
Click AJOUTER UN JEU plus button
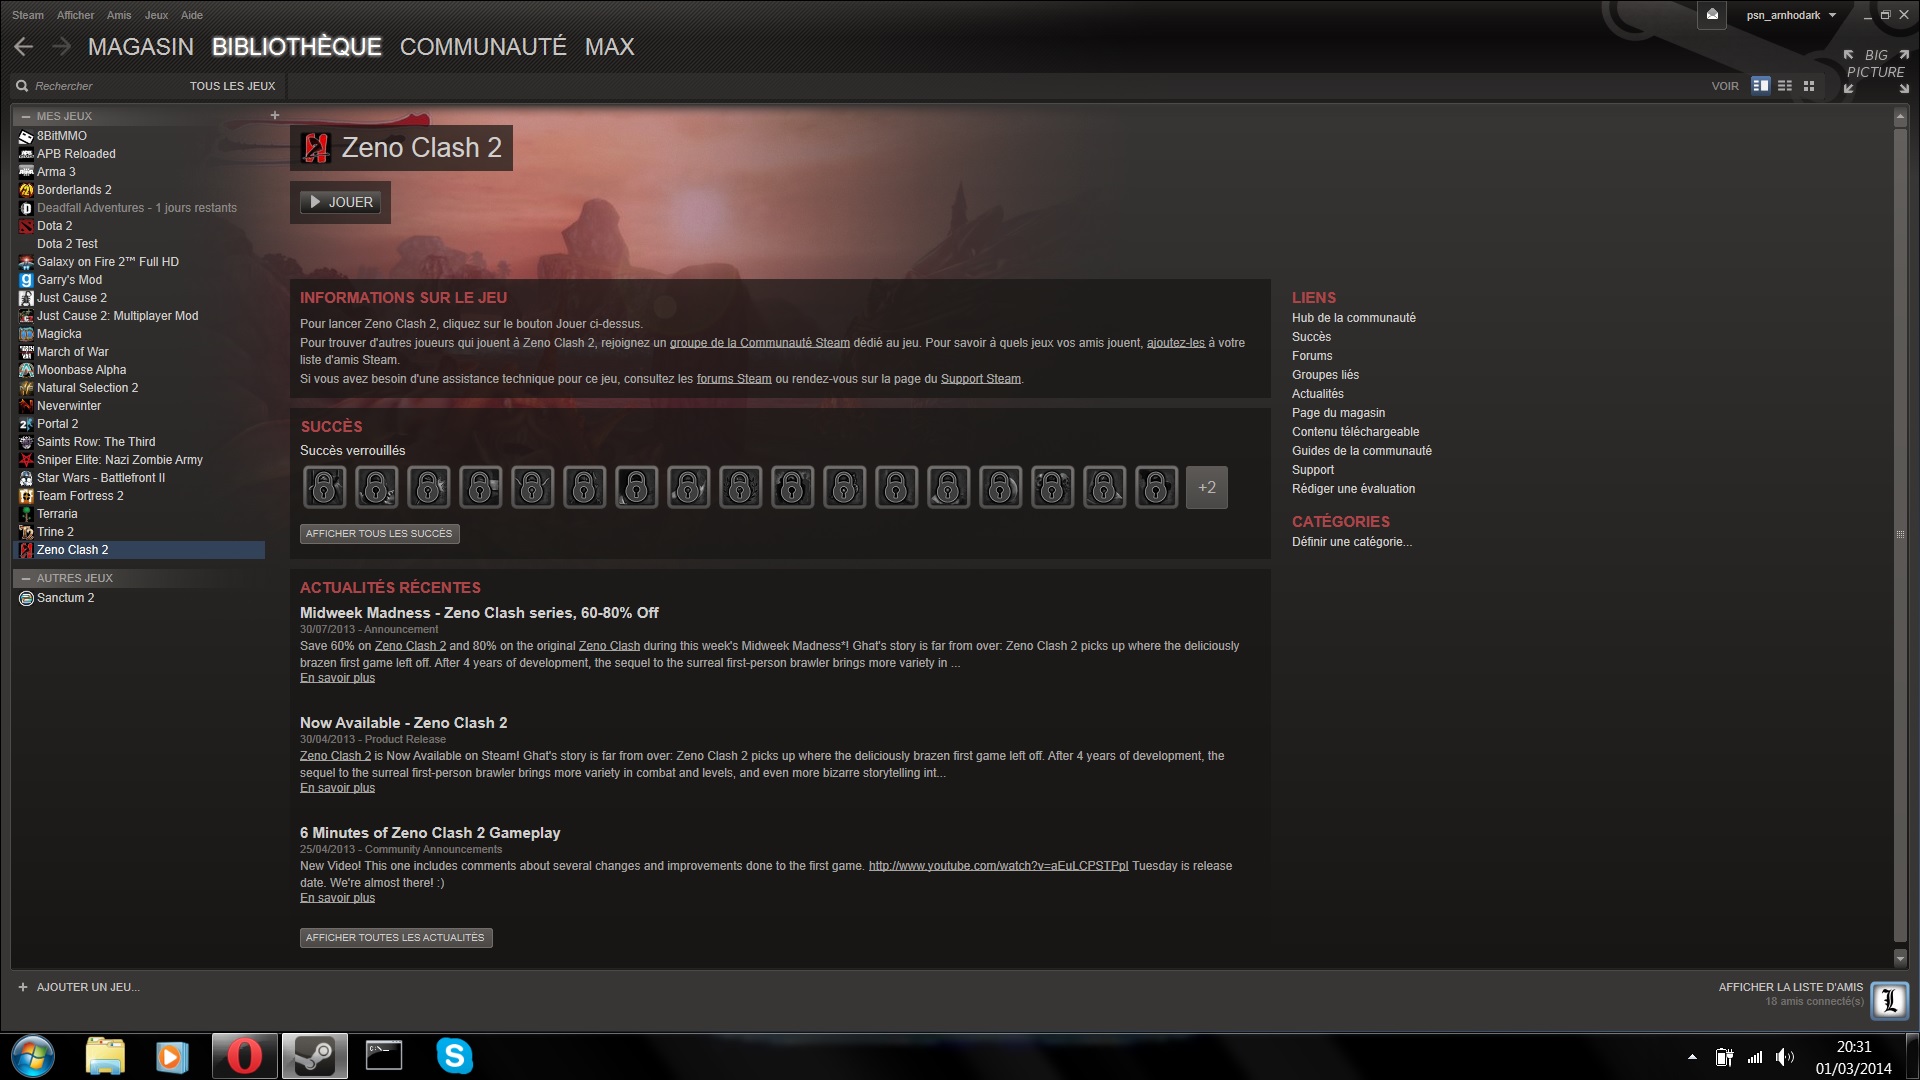pos(78,987)
